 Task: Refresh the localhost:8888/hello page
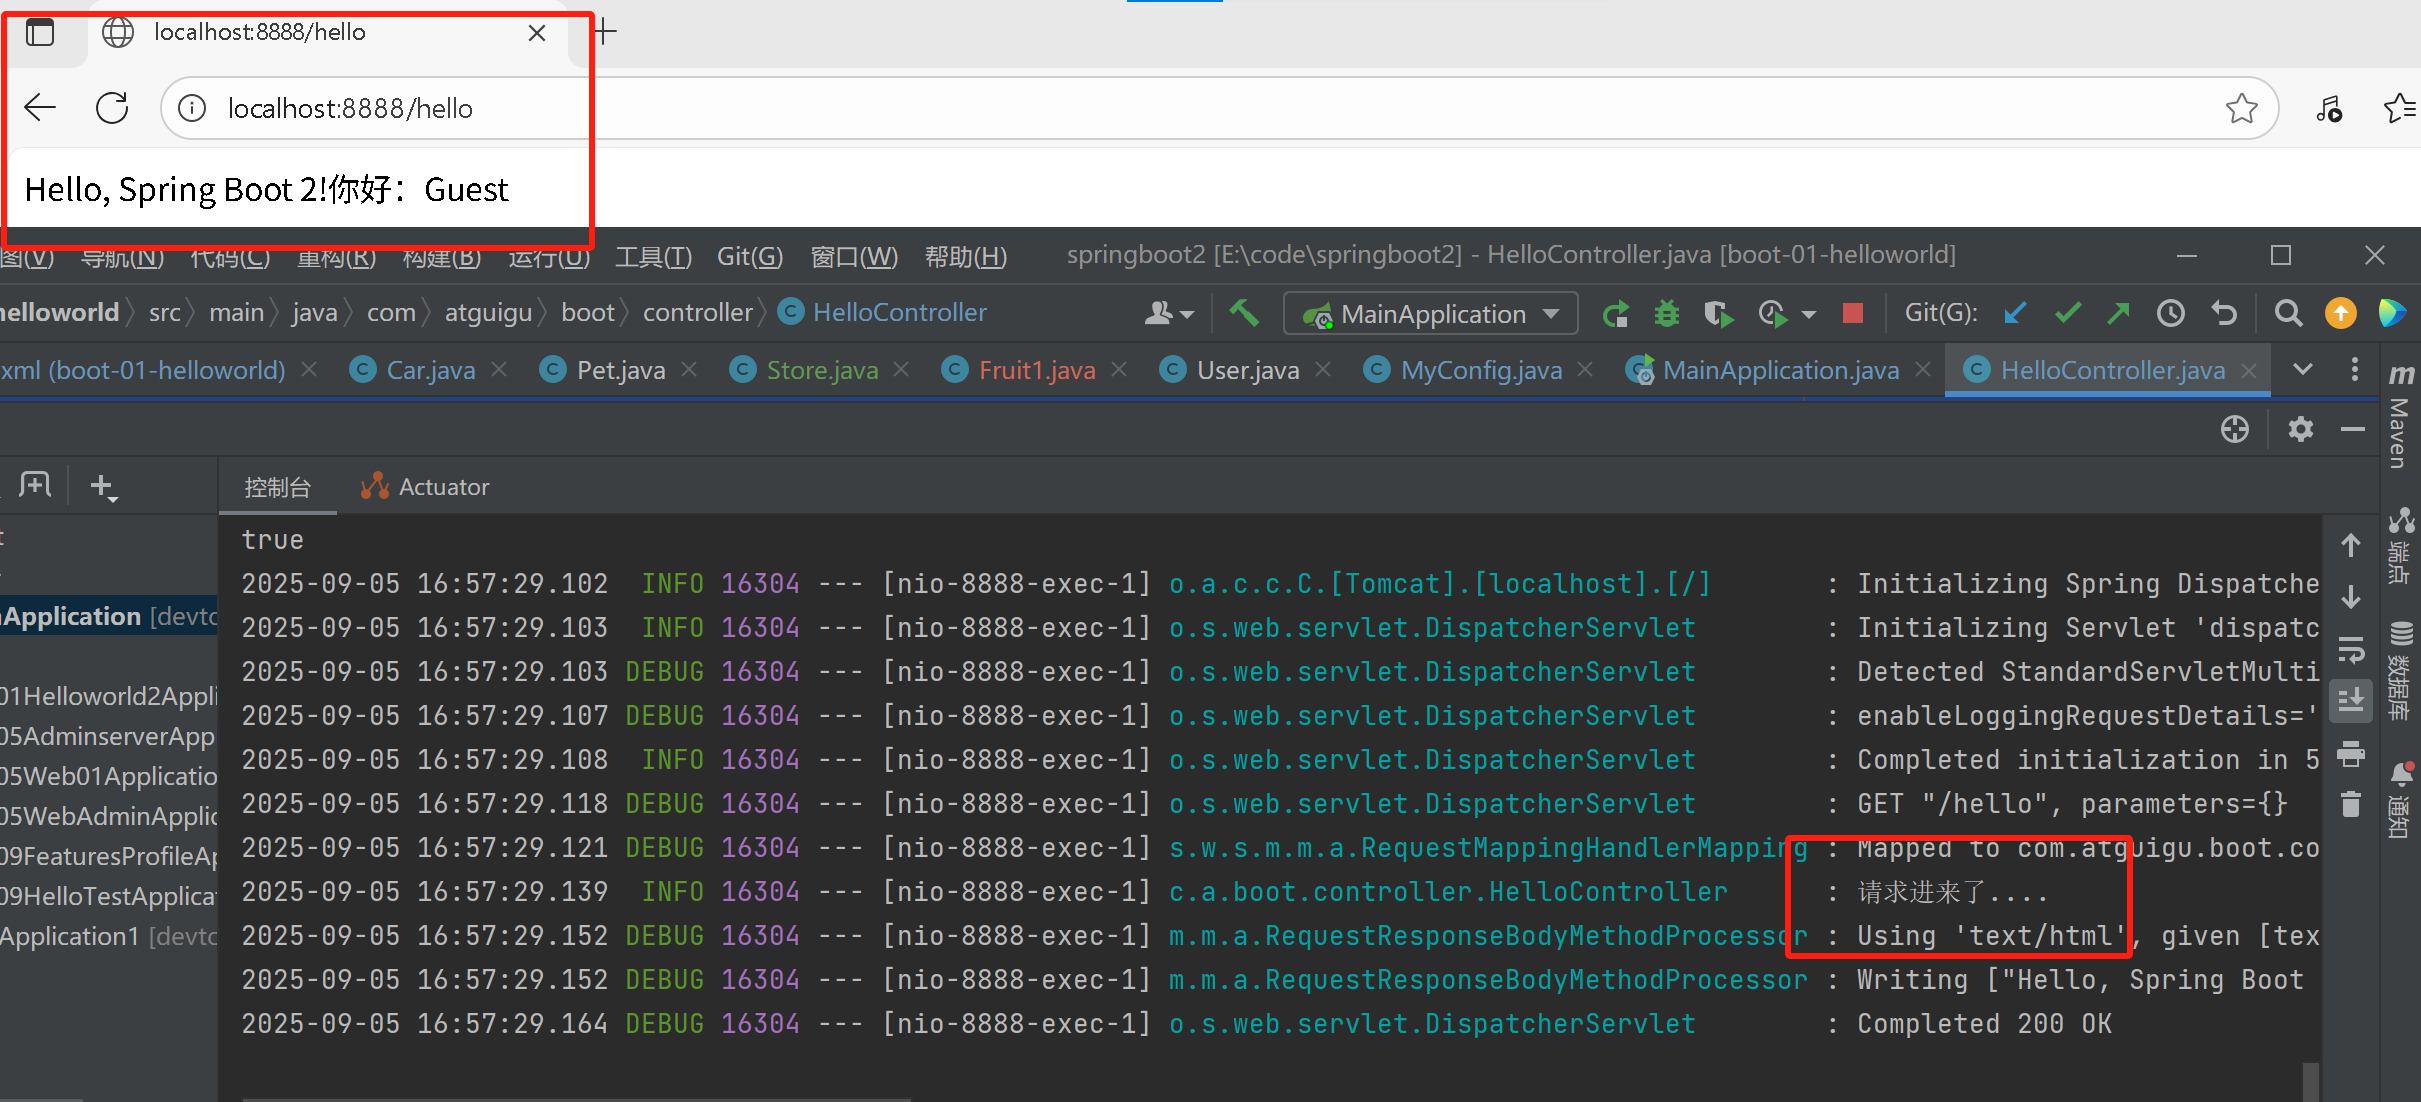pyautogui.click(x=111, y=107)
